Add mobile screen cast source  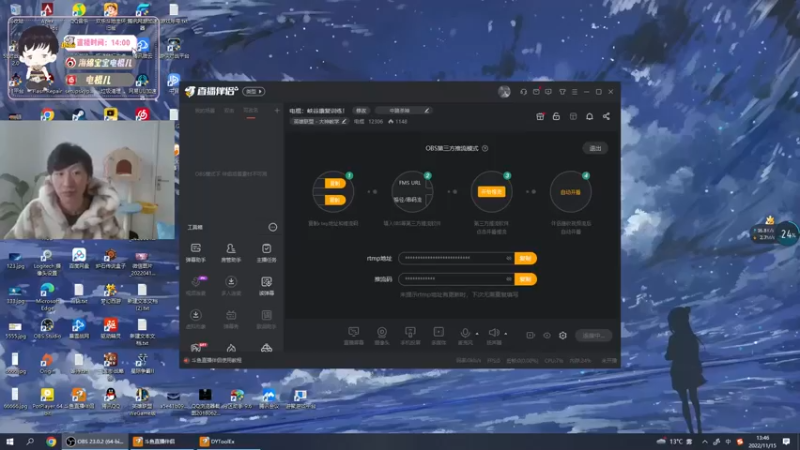coord(410,336)
